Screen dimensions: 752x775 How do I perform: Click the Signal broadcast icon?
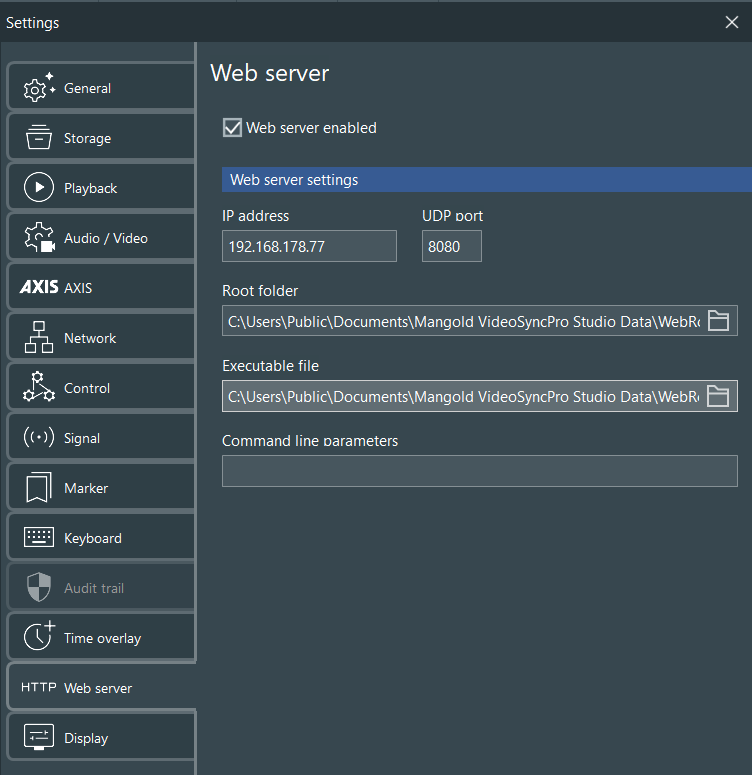click(x=39, y=437)
